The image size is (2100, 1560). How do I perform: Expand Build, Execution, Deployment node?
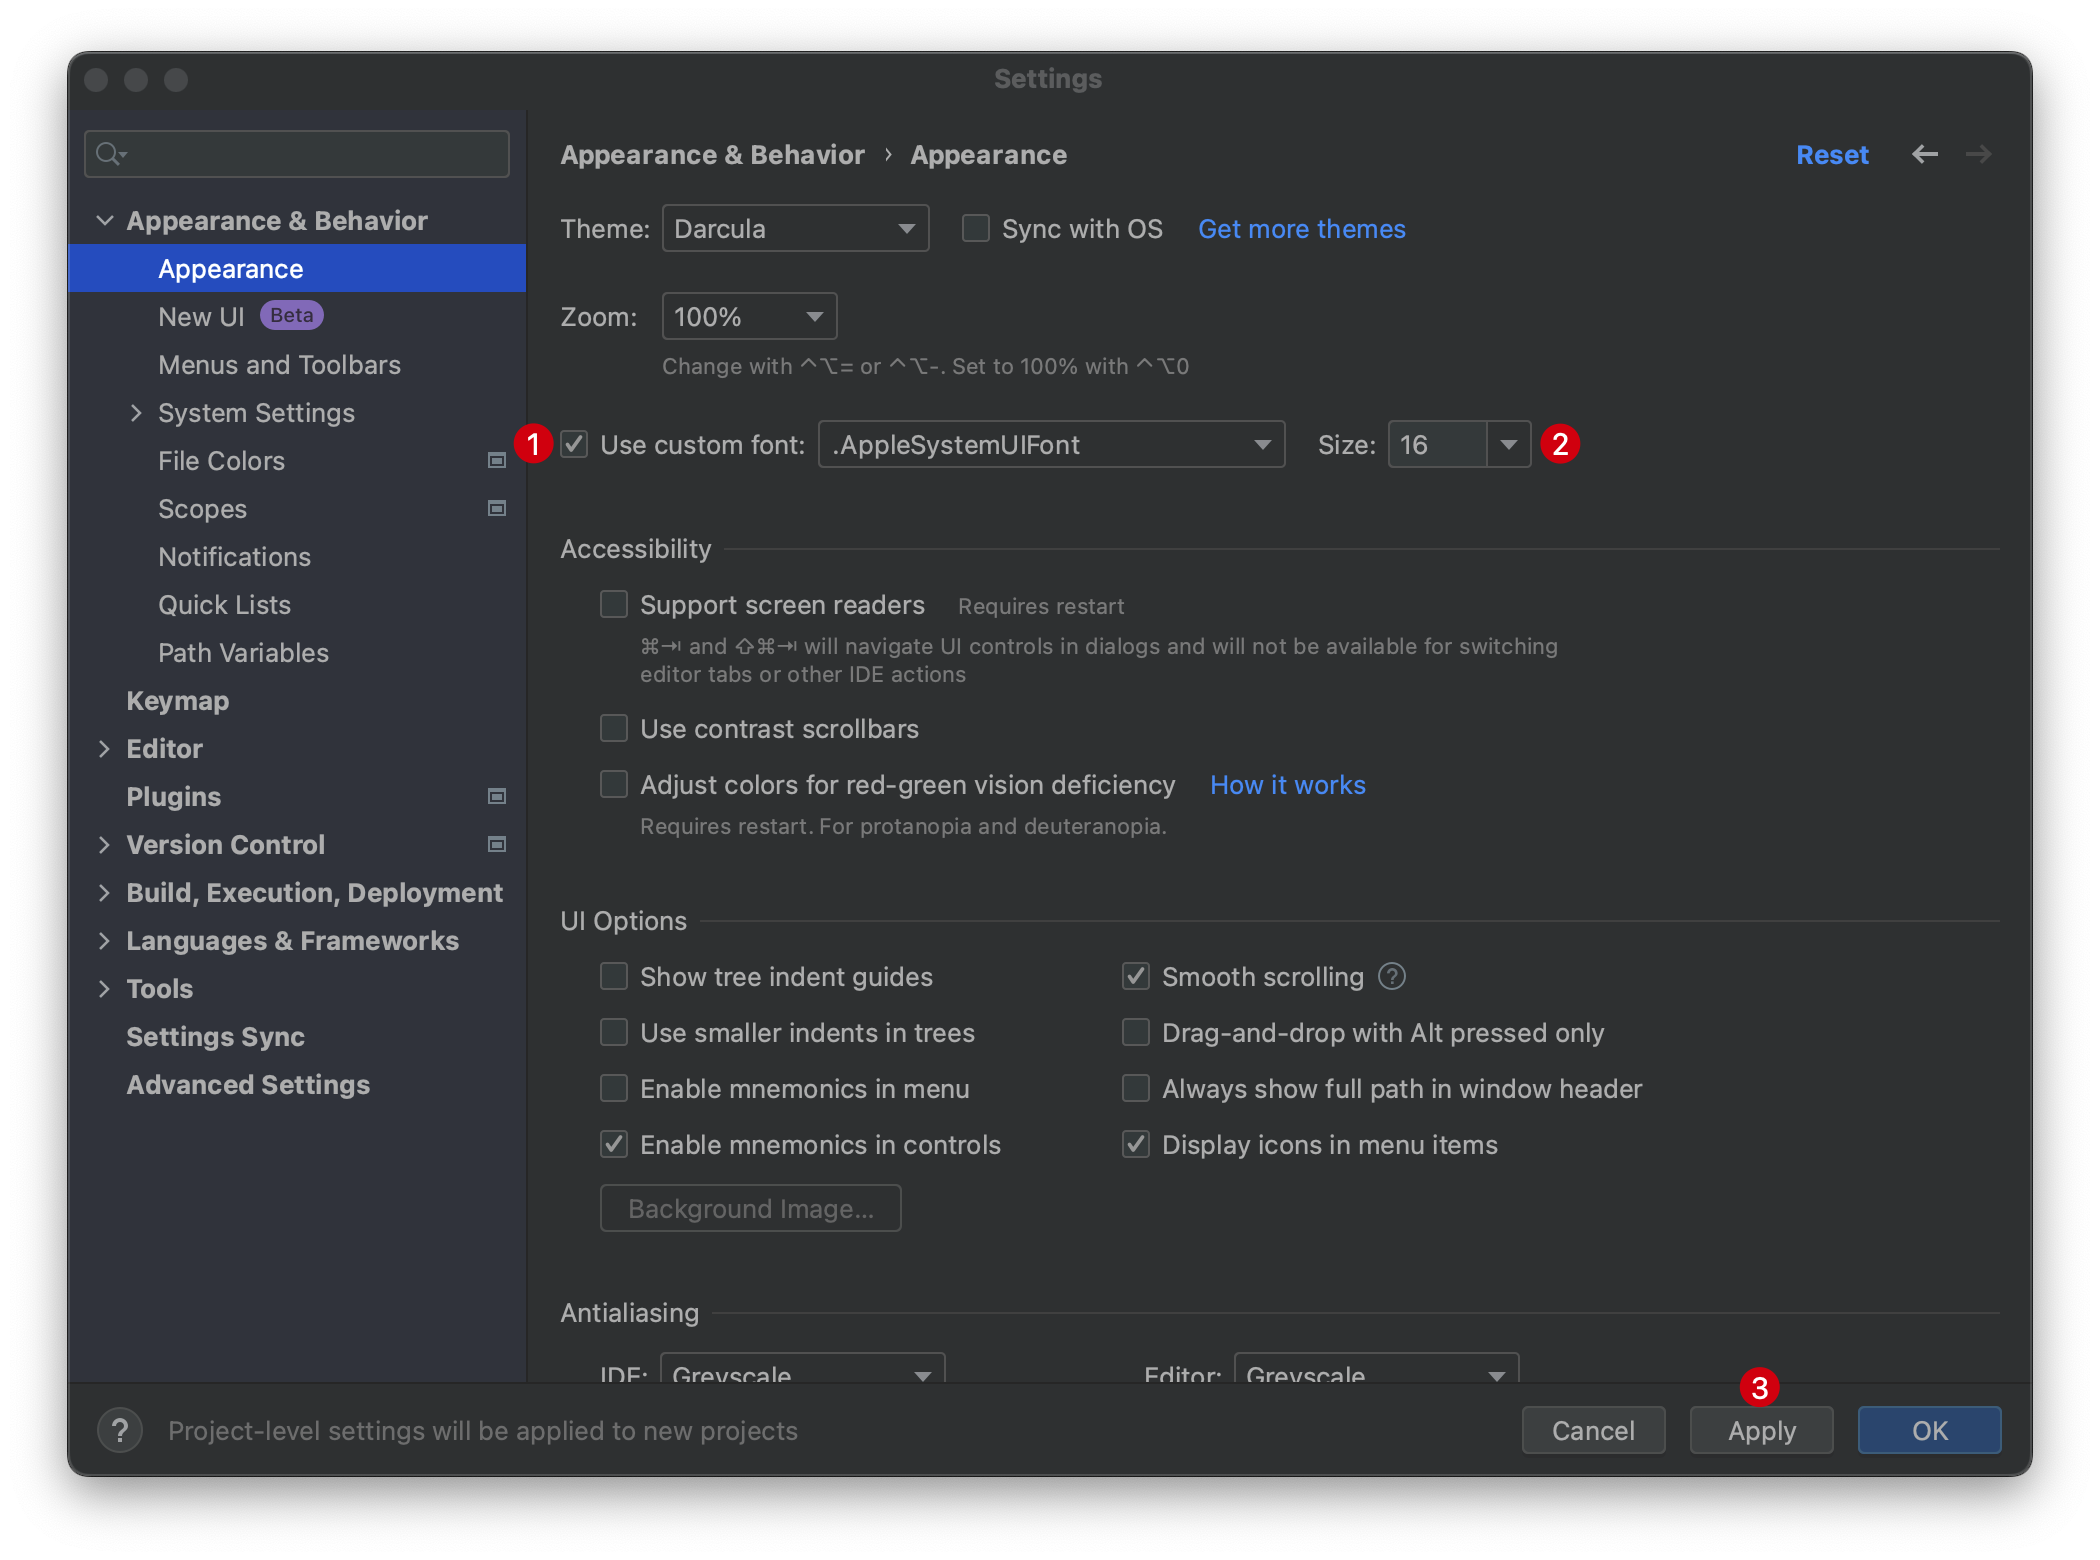[104, 892]
